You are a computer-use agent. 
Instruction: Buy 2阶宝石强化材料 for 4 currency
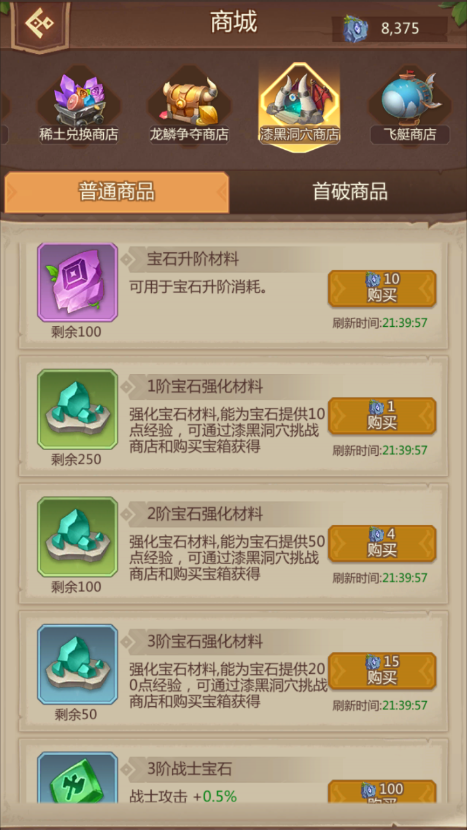(x=382, y=544)
